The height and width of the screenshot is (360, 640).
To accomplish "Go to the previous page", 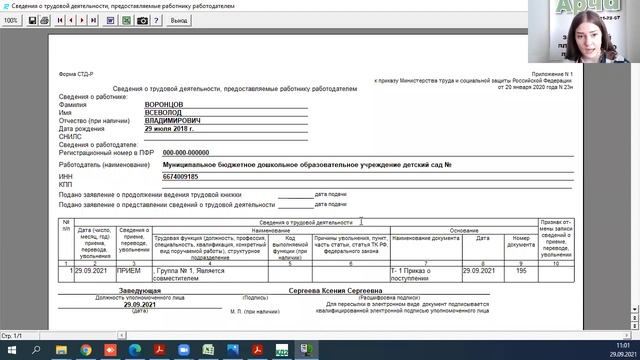I will coord(71,20).
